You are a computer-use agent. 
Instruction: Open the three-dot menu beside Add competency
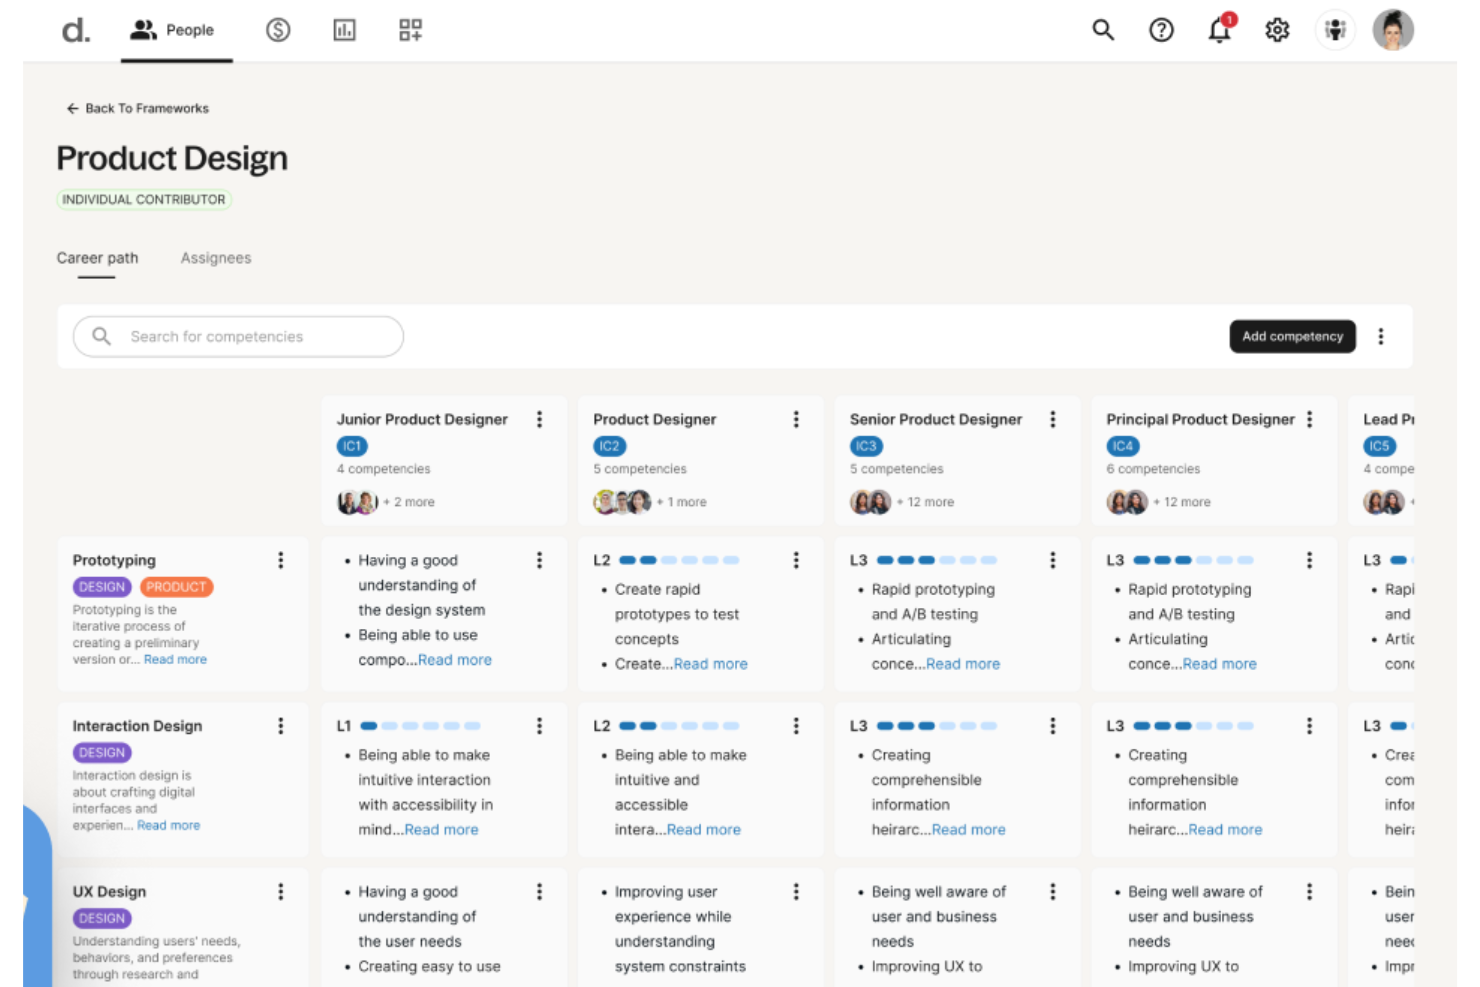tap(1381, 336)
